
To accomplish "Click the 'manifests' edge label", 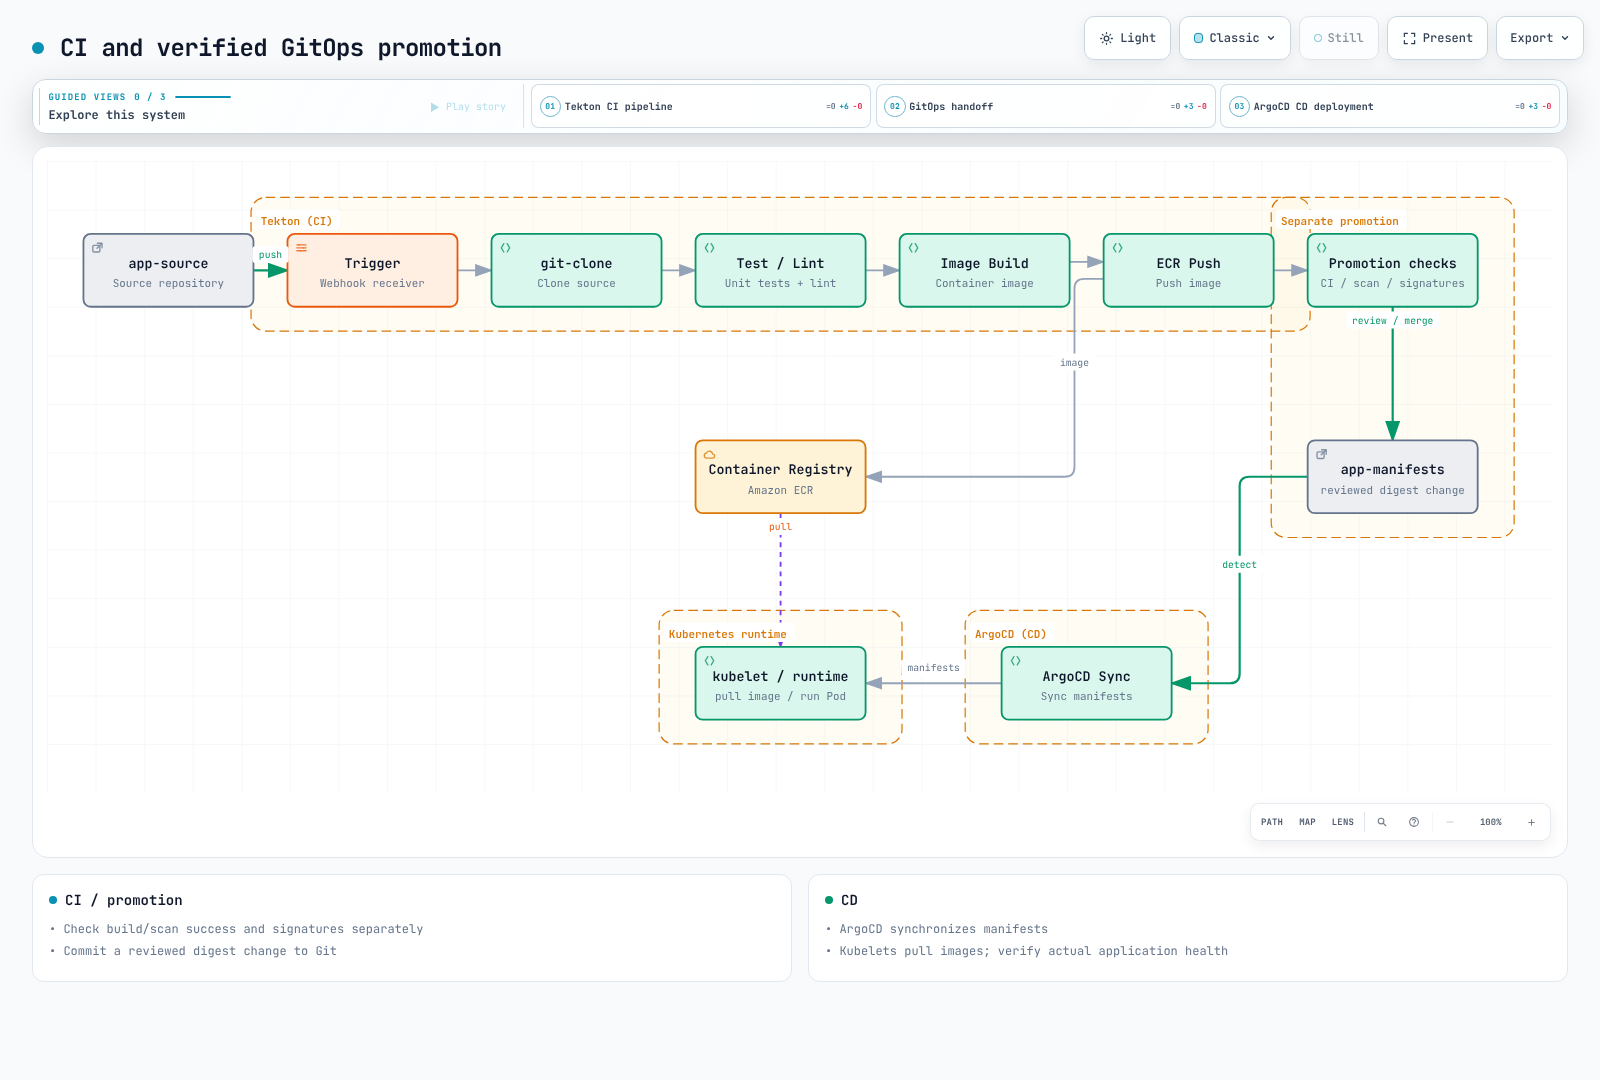I will coord(933,668).
